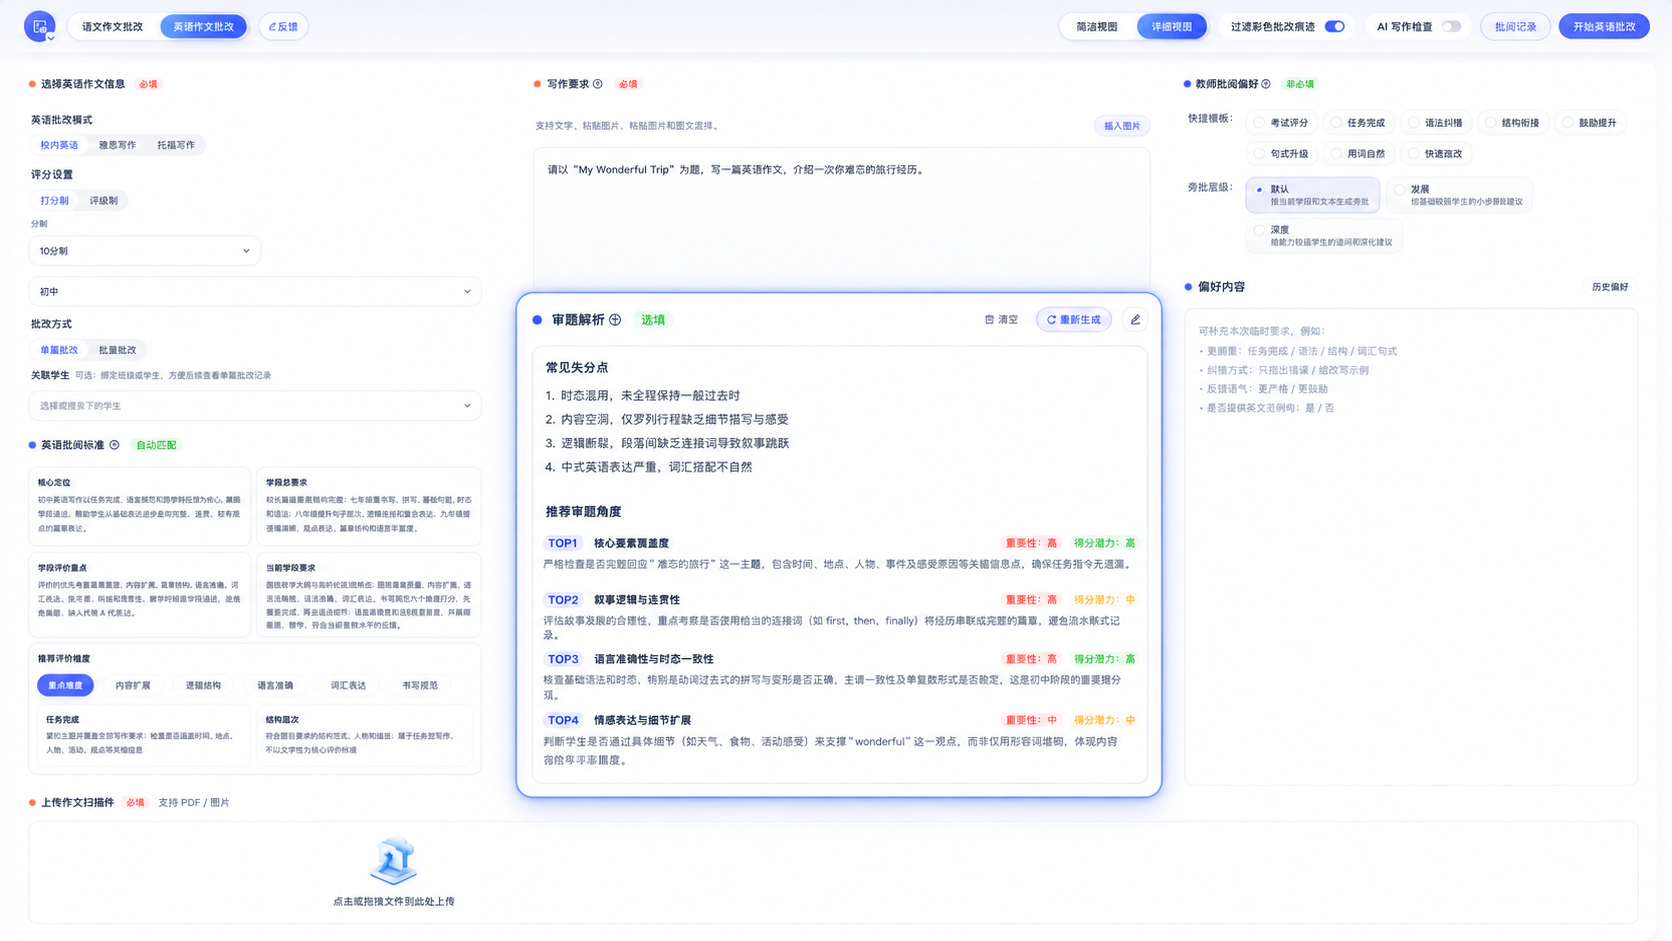Image resolution: width=1672 pixels, height=941 pixels.
Task: Select 逻辑结构 evaluation tab
Action: click(x=203, y=686)
